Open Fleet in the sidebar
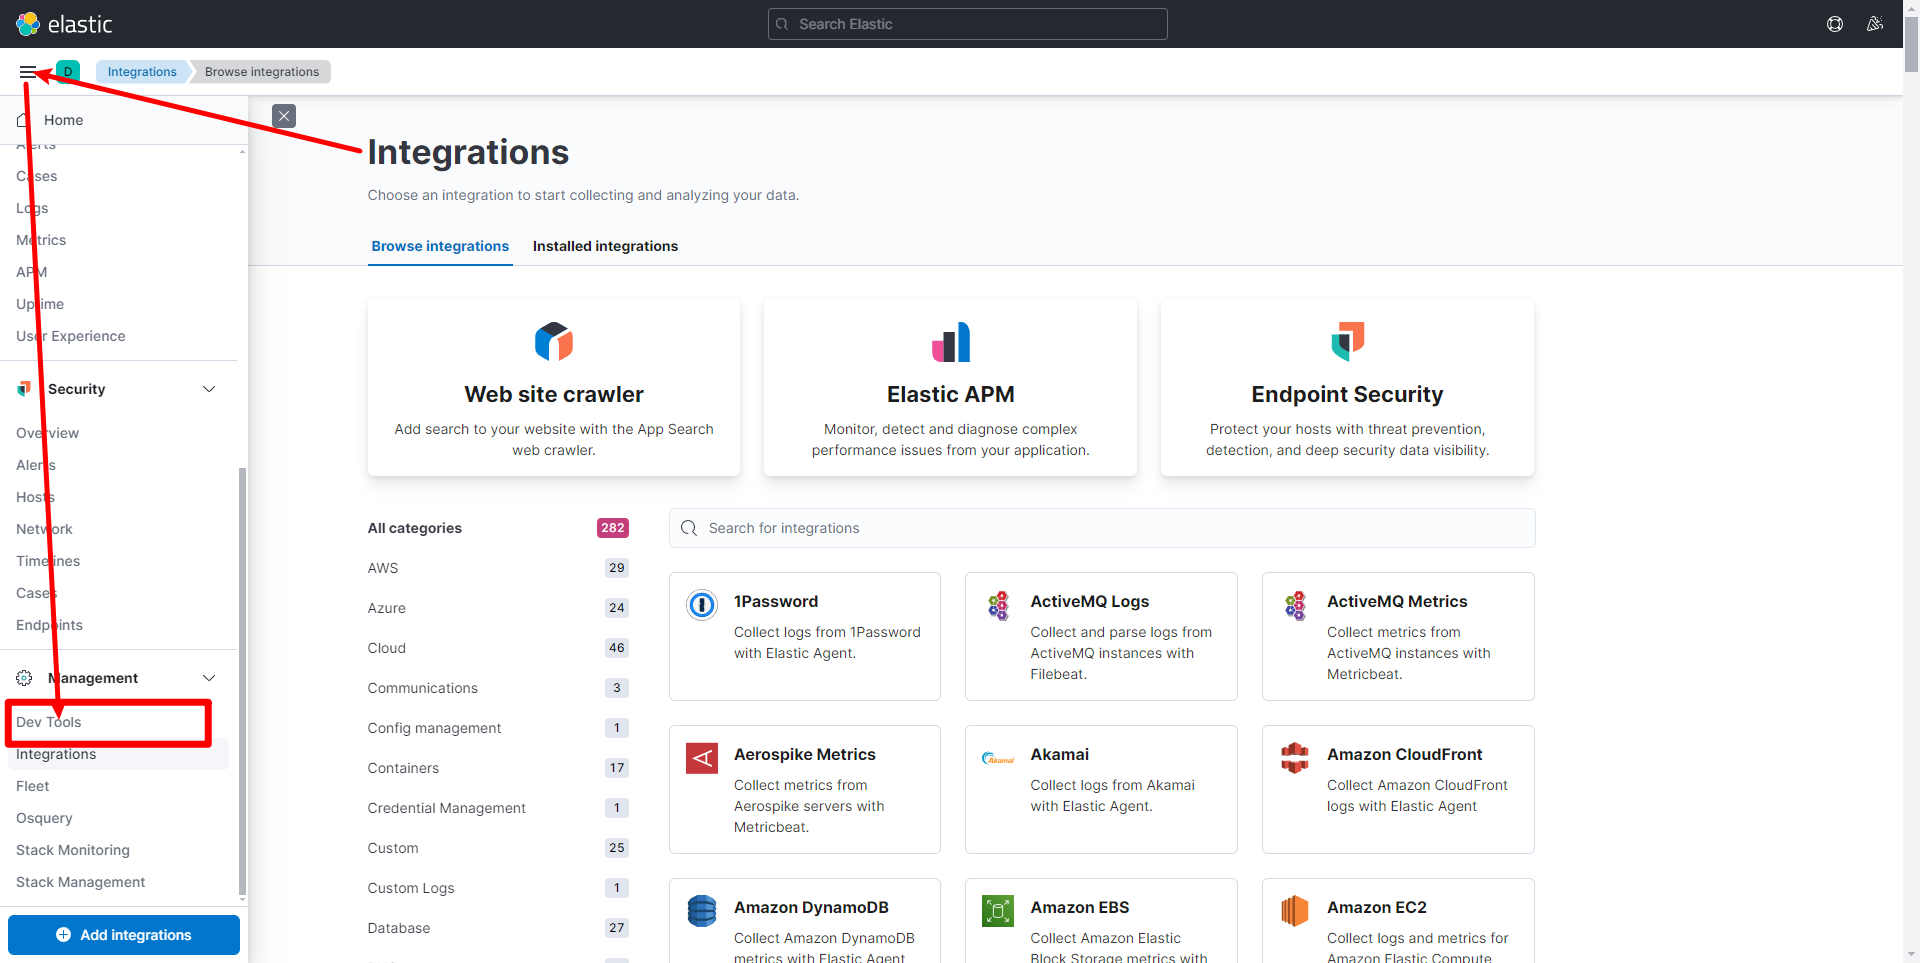 (x=33, y=786)
